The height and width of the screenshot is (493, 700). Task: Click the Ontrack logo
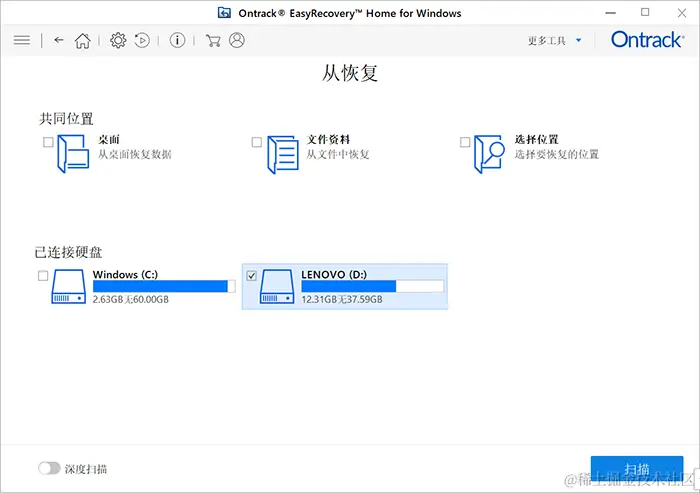[x=647, y=40]
